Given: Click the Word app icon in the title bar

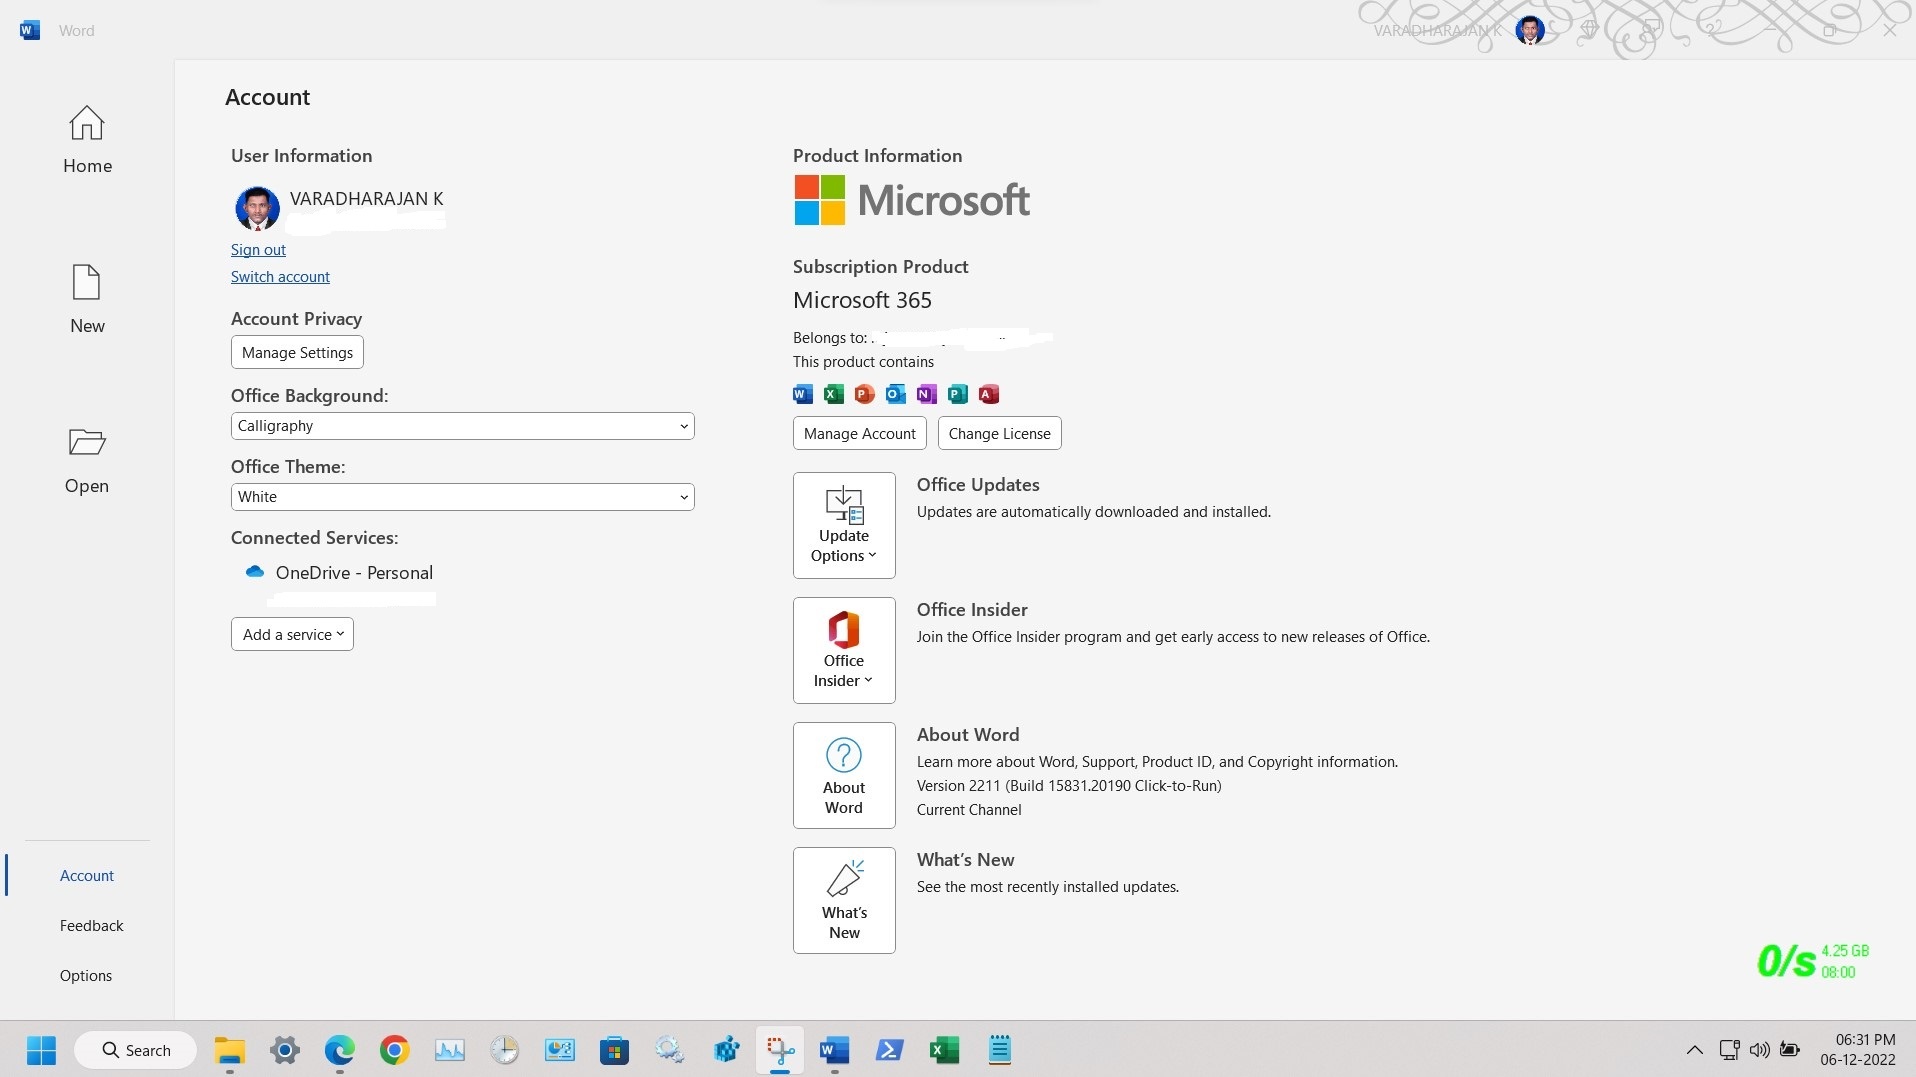Looking at the screenshot, I should tap(30, 30).
